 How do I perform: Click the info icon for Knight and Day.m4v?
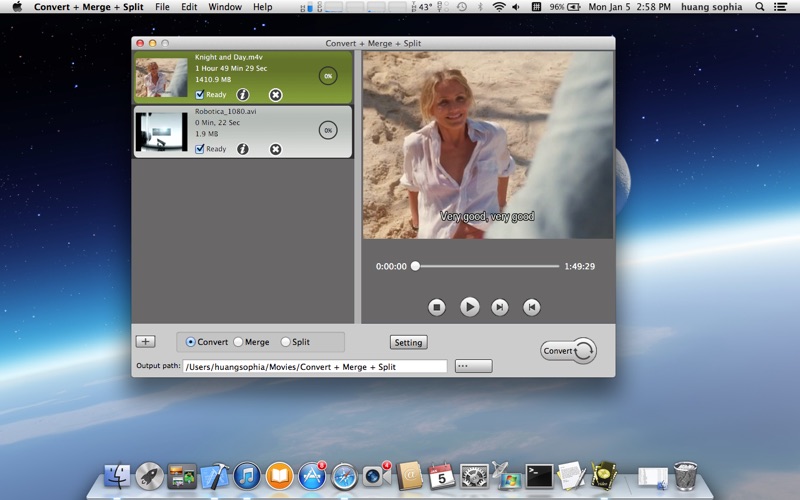pyautogui.click(x=243, y=94)
